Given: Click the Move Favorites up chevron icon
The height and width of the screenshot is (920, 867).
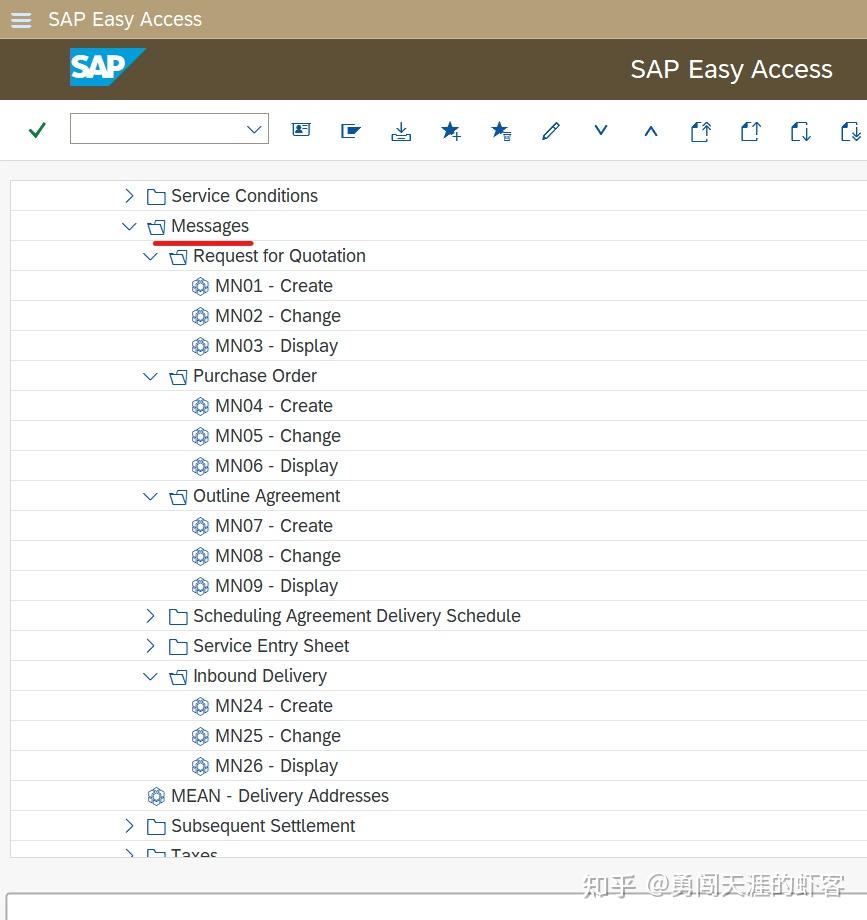Looking at the screenshot, I should pyautogui.click(x=651, y=130).
